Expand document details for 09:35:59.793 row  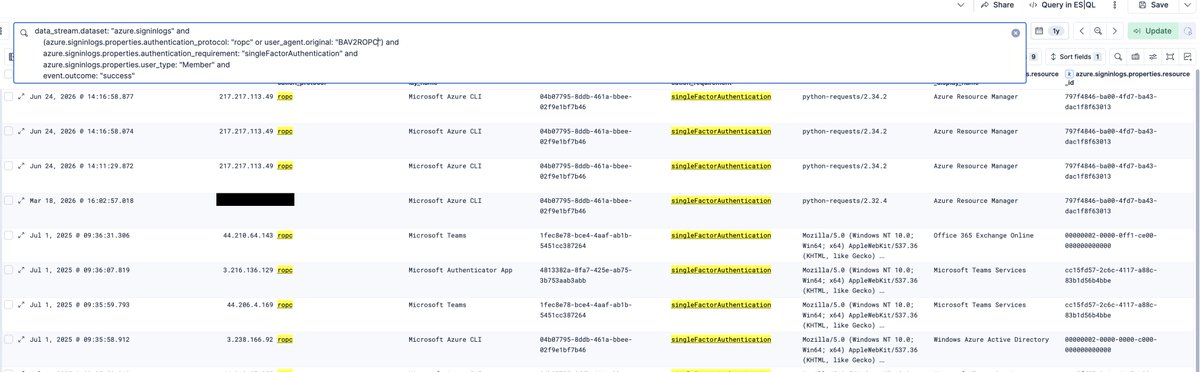click(22, 304)
